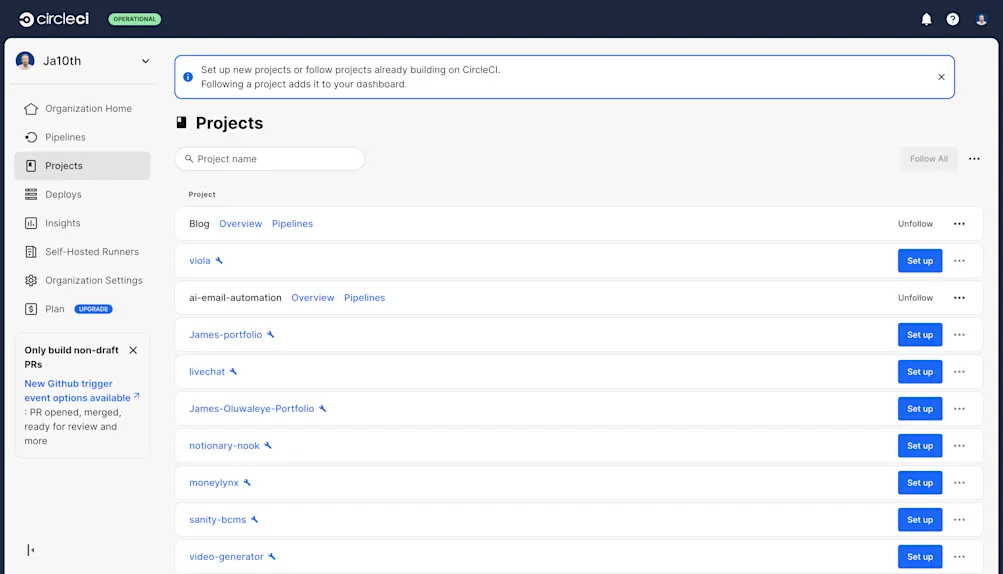Open more options for James-portfolio row
This screenshot has width=1003, height=574.
[x=960, y=335]
